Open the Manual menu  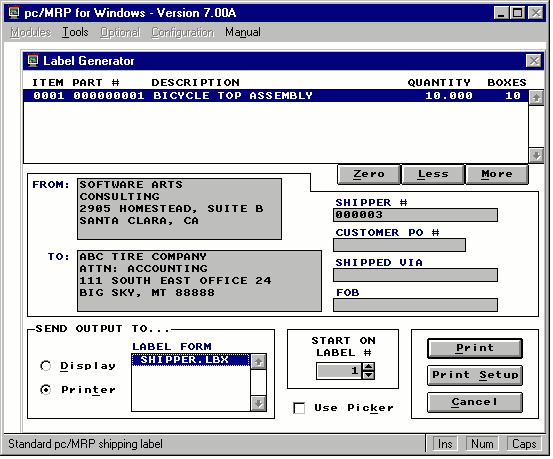pos(243,32)
